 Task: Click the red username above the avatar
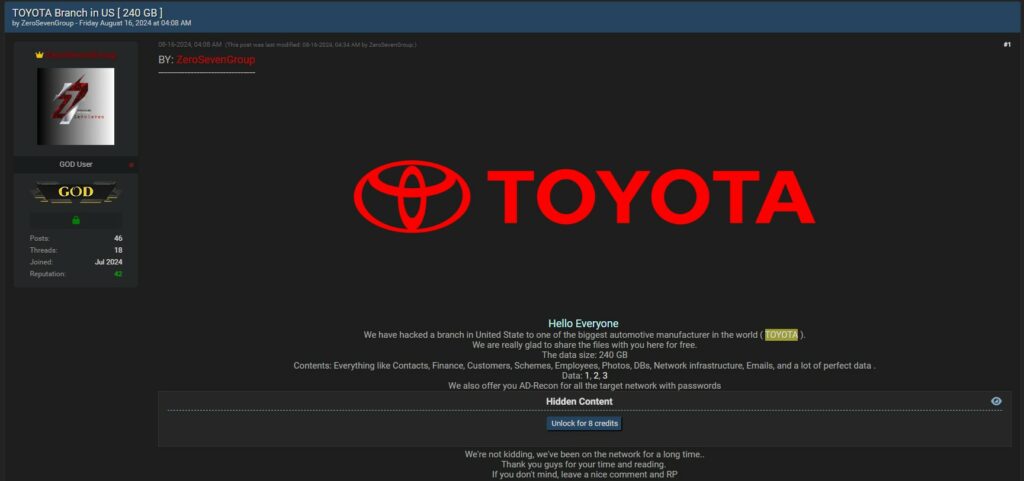click(x=80, y=55)
